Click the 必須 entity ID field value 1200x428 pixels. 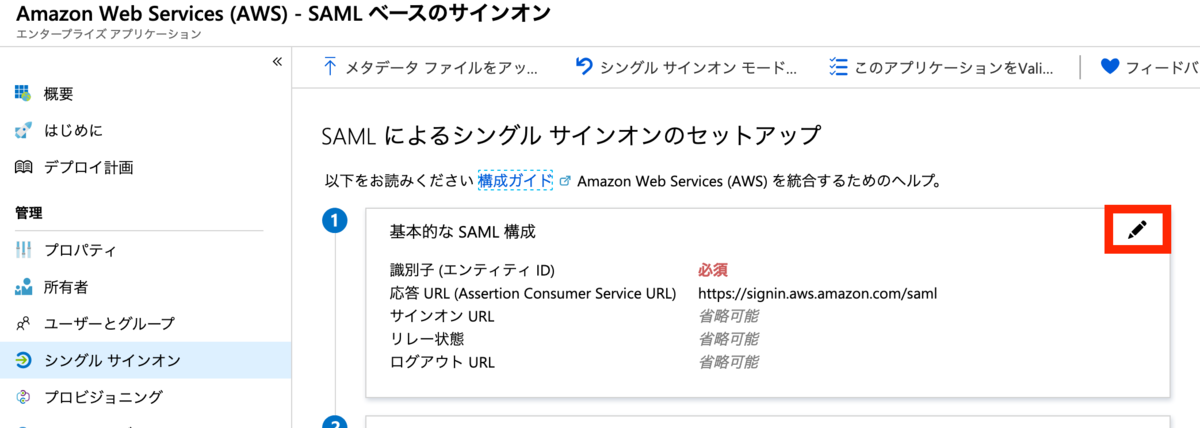click(712, 270)
